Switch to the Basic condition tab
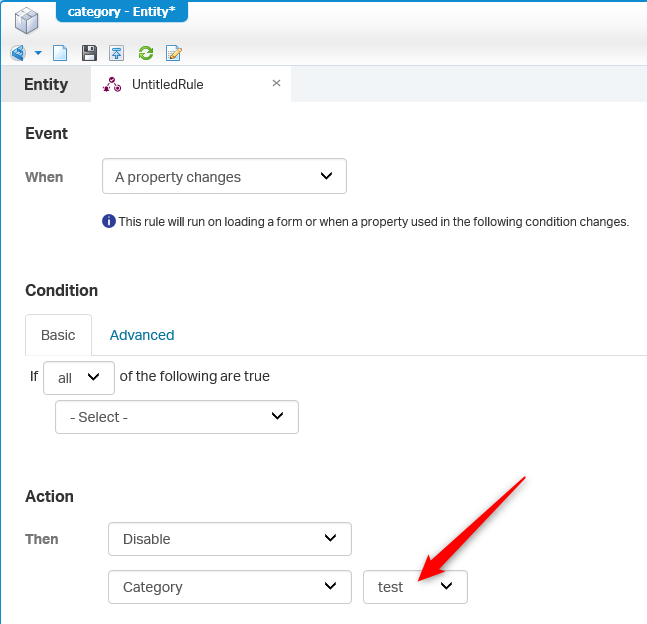Image resolution: width=647 pixels, height=624 pixels. [58, 335]
